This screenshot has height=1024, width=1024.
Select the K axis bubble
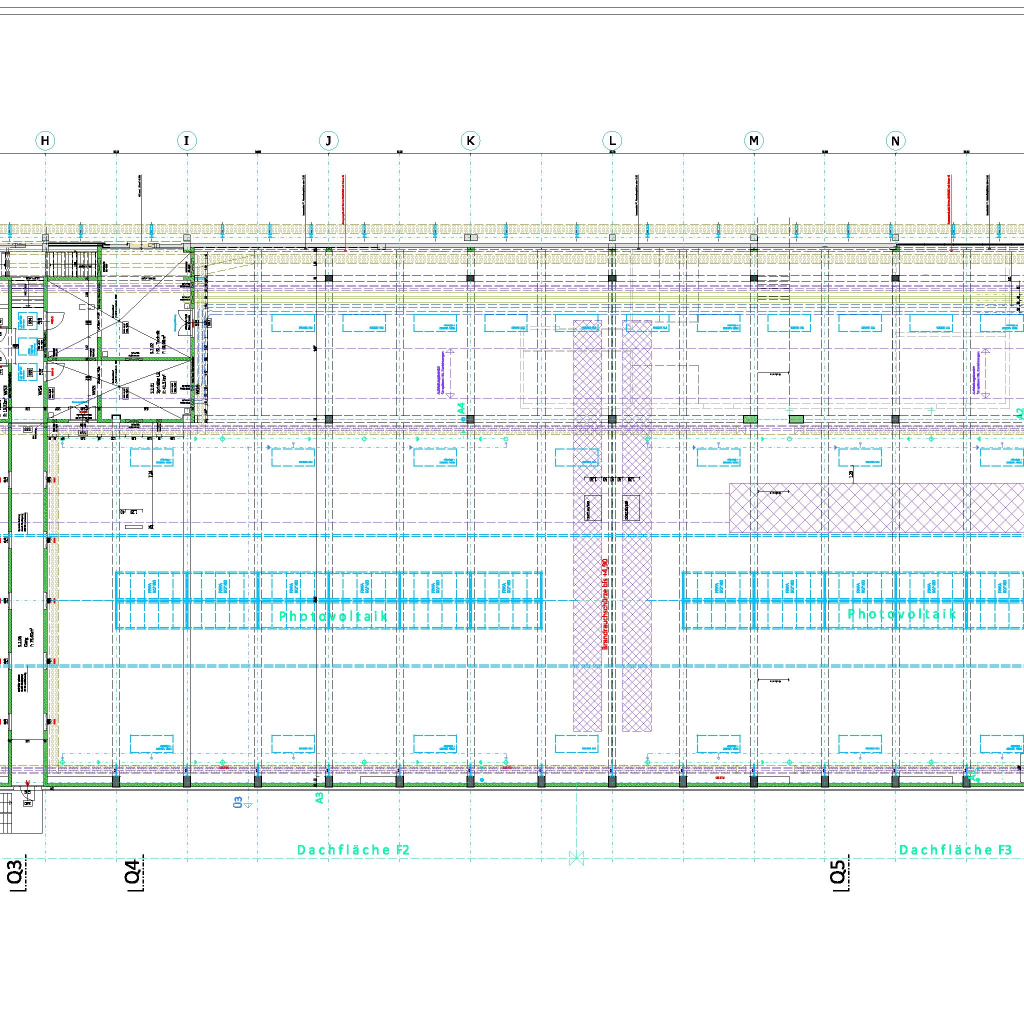[470, 141]
